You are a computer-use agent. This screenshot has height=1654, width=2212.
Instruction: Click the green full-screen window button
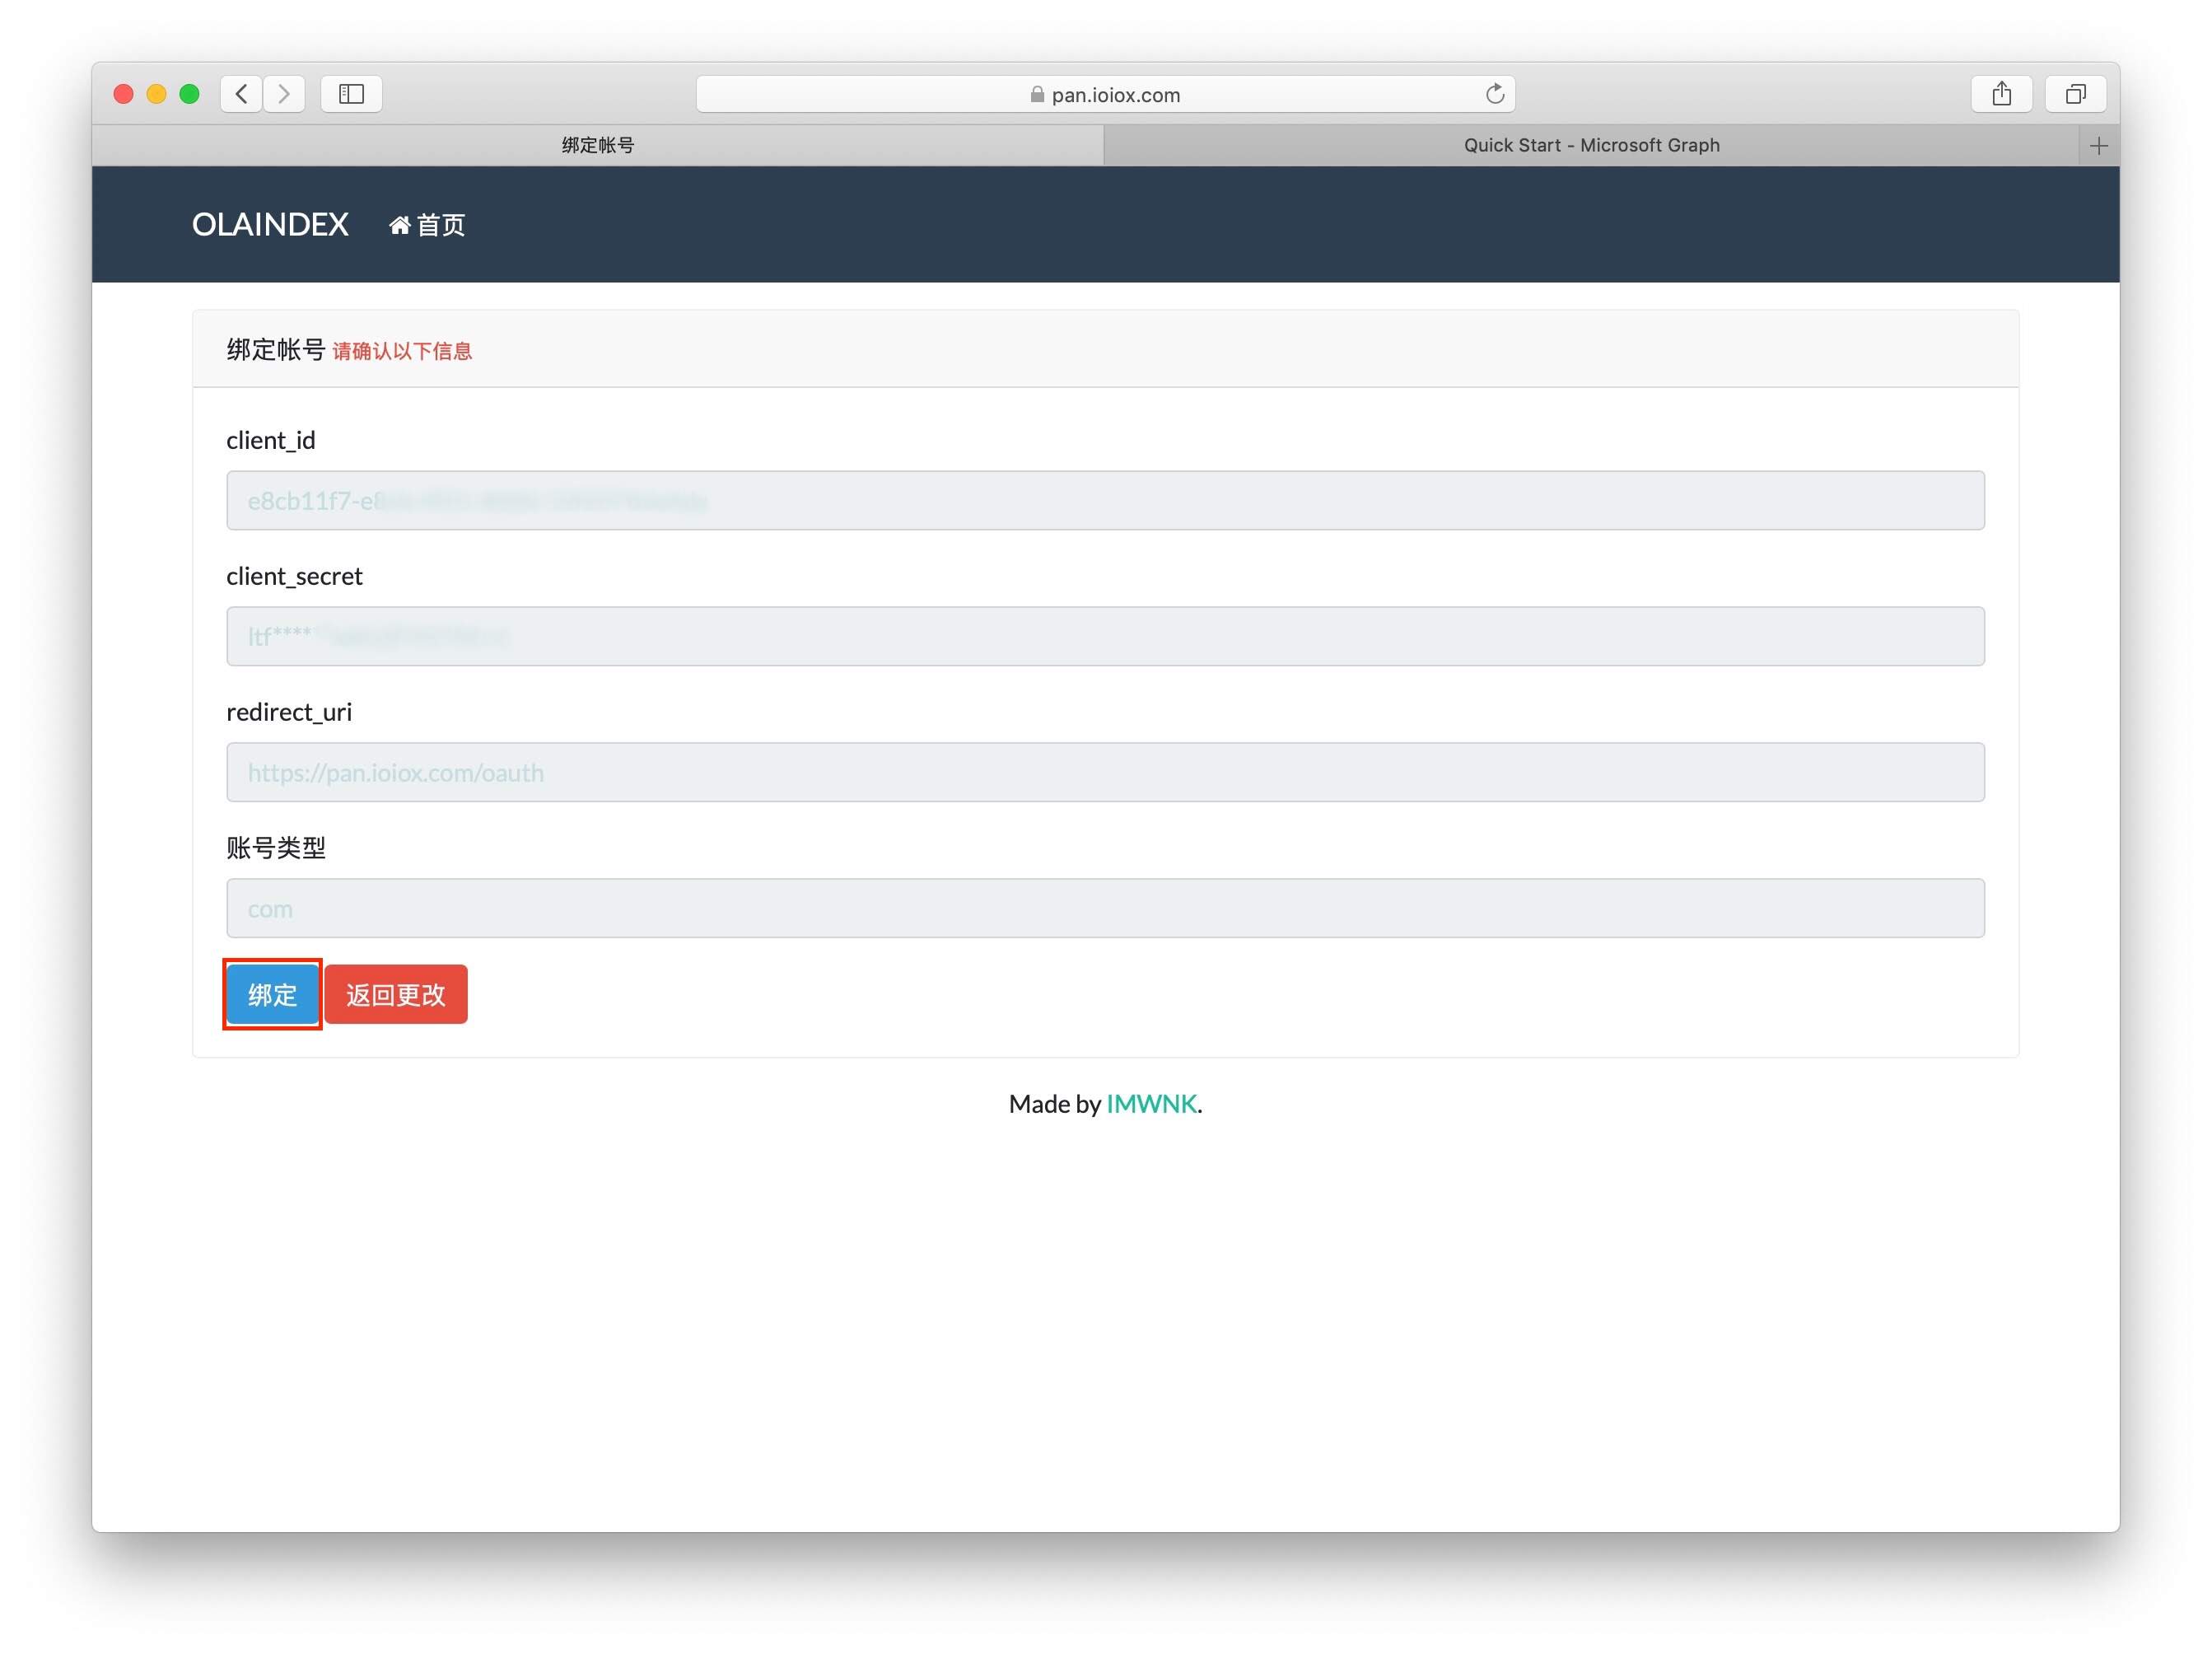pyautogui.click(x=189, y=94)
